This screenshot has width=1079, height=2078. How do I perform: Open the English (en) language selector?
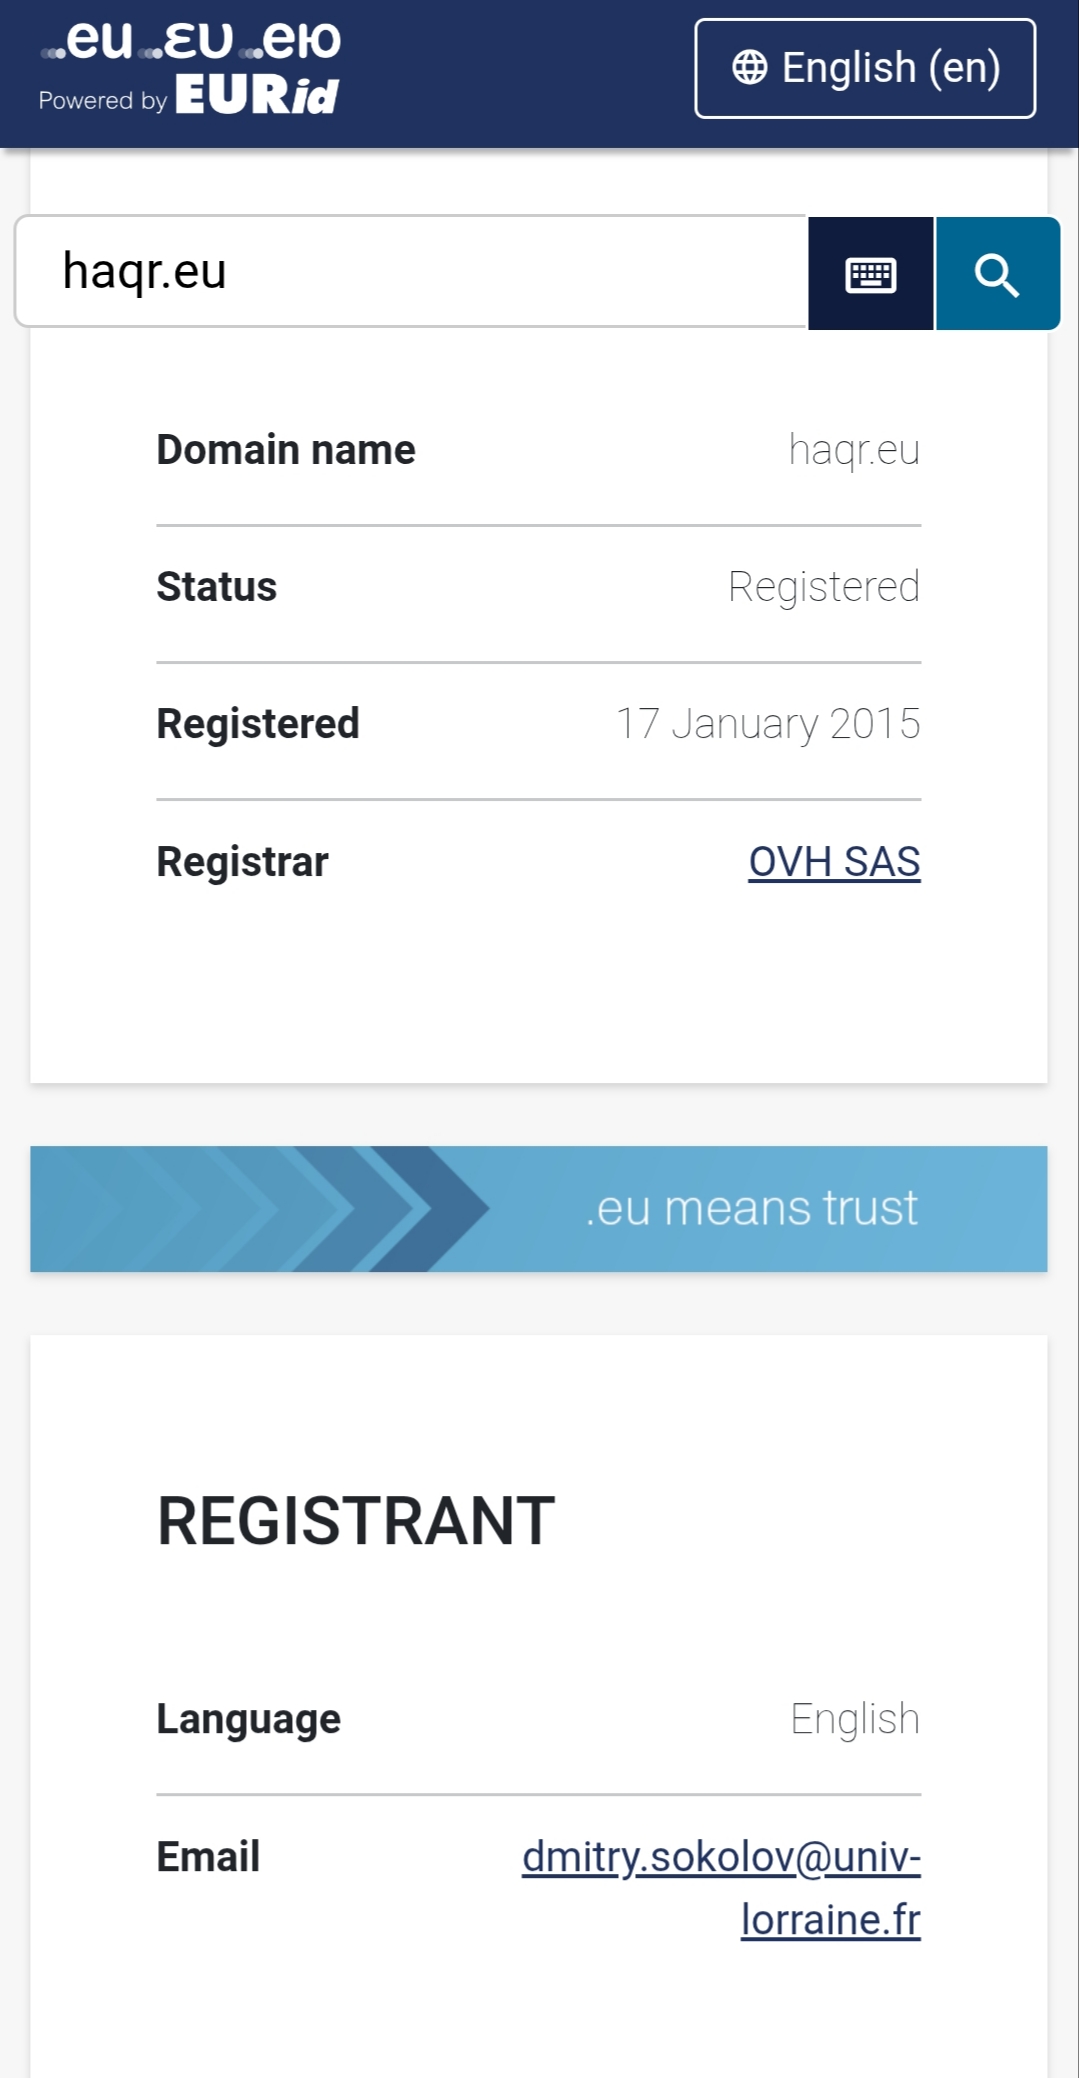pyautogui.click(x=865, y=68)
